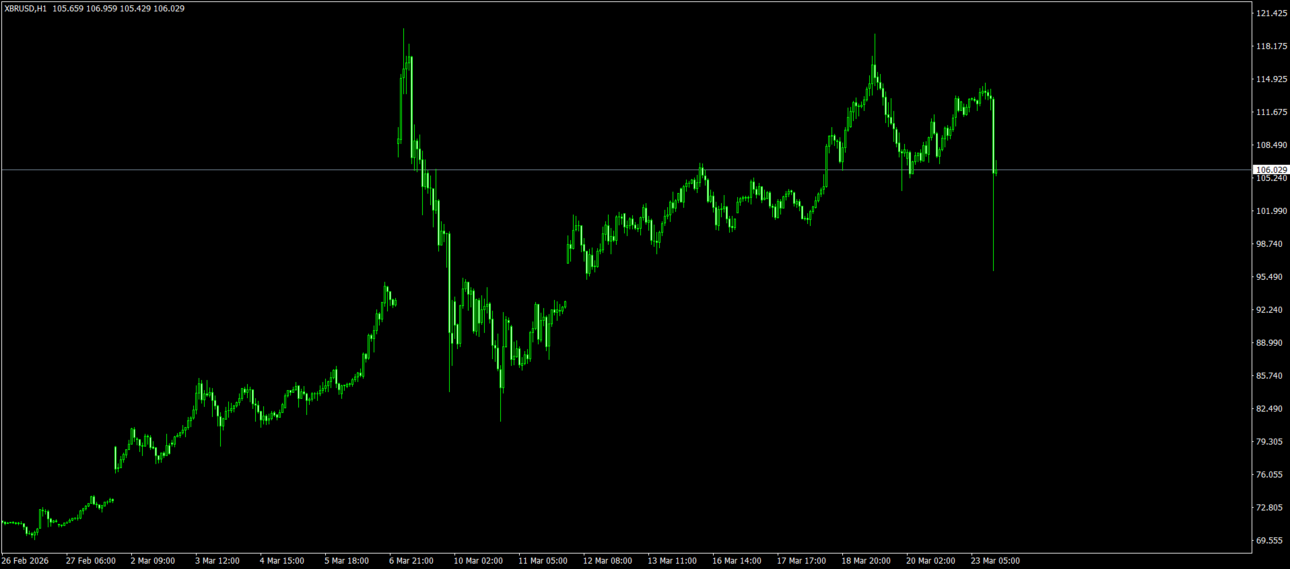Click the 27 Feb 06:00 time label
Viewport: 1290px width, 569px height.
pos(90,561)
